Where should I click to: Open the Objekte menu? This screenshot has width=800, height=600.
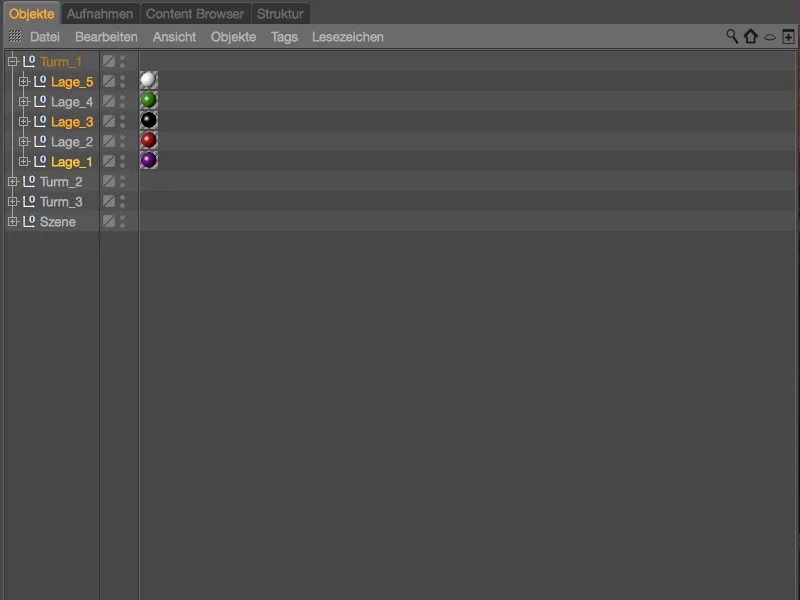click(233, 37)
